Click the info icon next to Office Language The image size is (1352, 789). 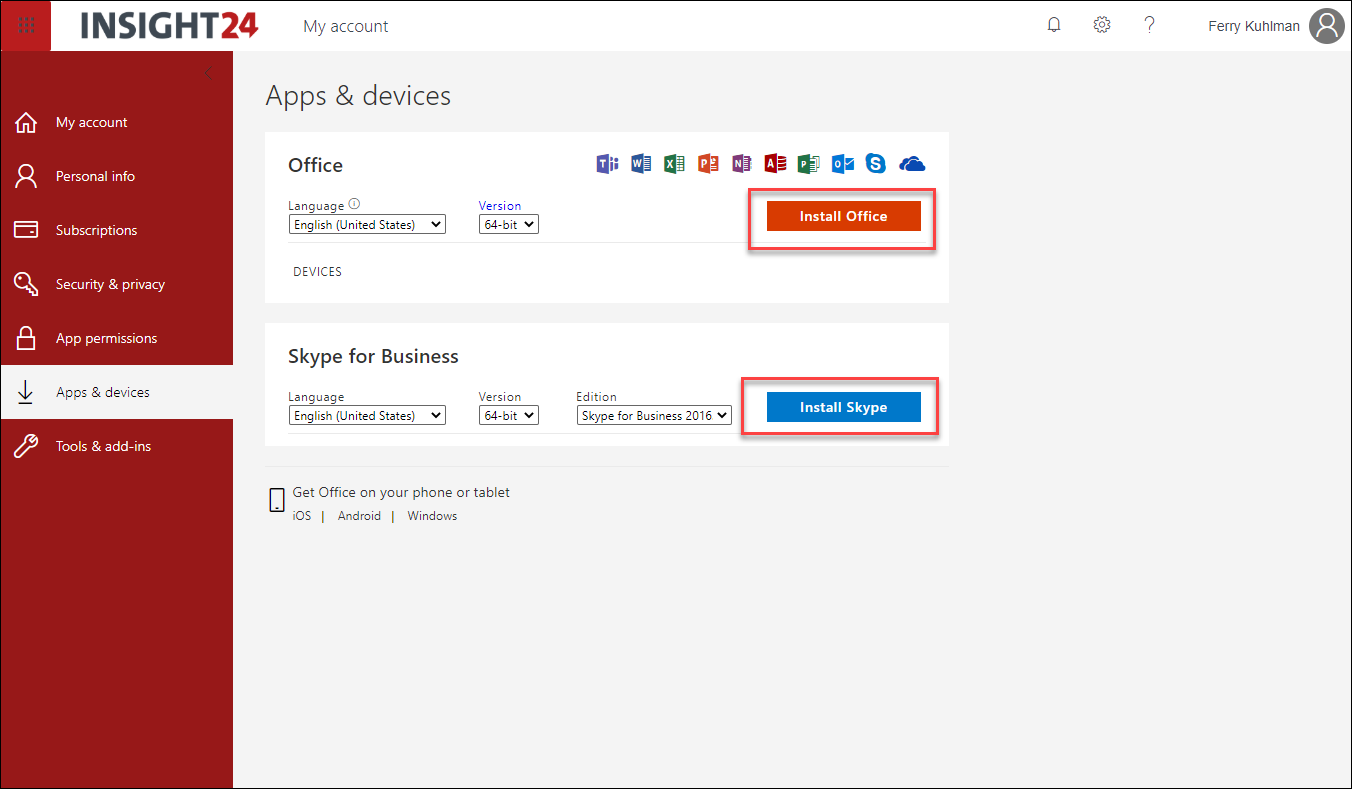pyautogui.click(x=354, y=204)
